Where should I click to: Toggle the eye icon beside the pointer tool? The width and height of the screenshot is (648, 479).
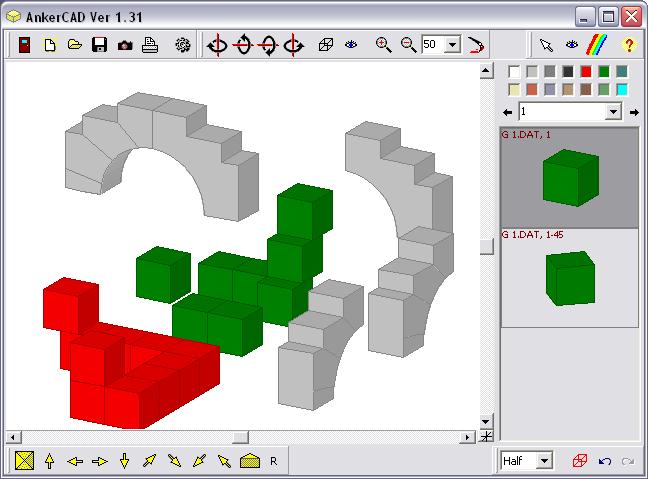click(x=572, y=44)
